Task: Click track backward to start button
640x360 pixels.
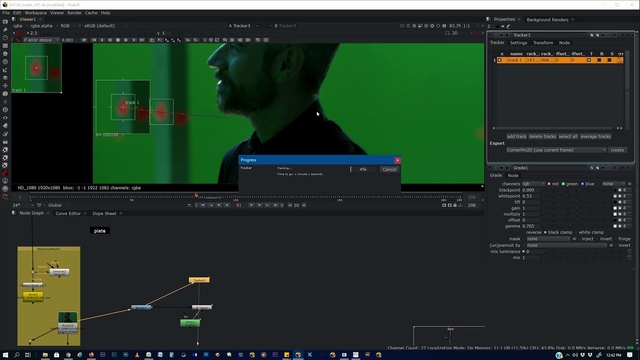Action: tap(94, 40)
